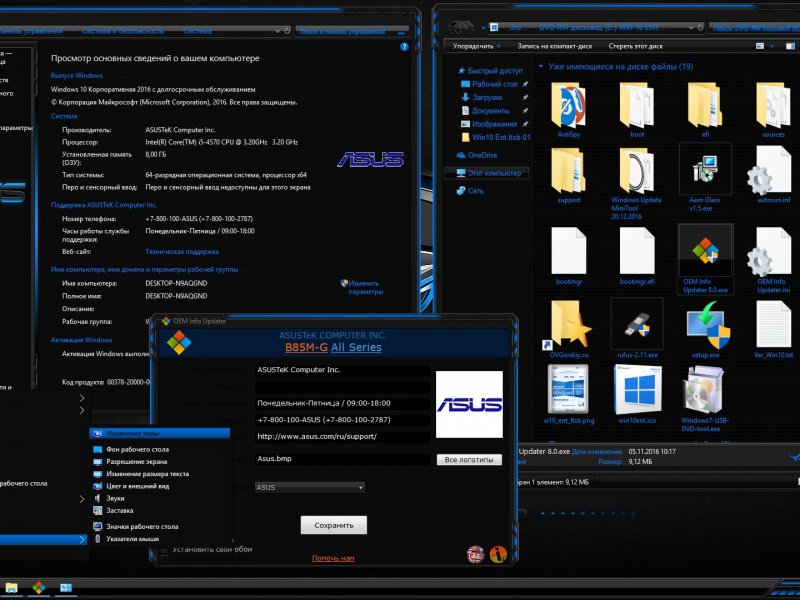Select the win10ent.ico file
This screenshot has width=800, height=600.
pyautogui.click(x=637, y=395)
